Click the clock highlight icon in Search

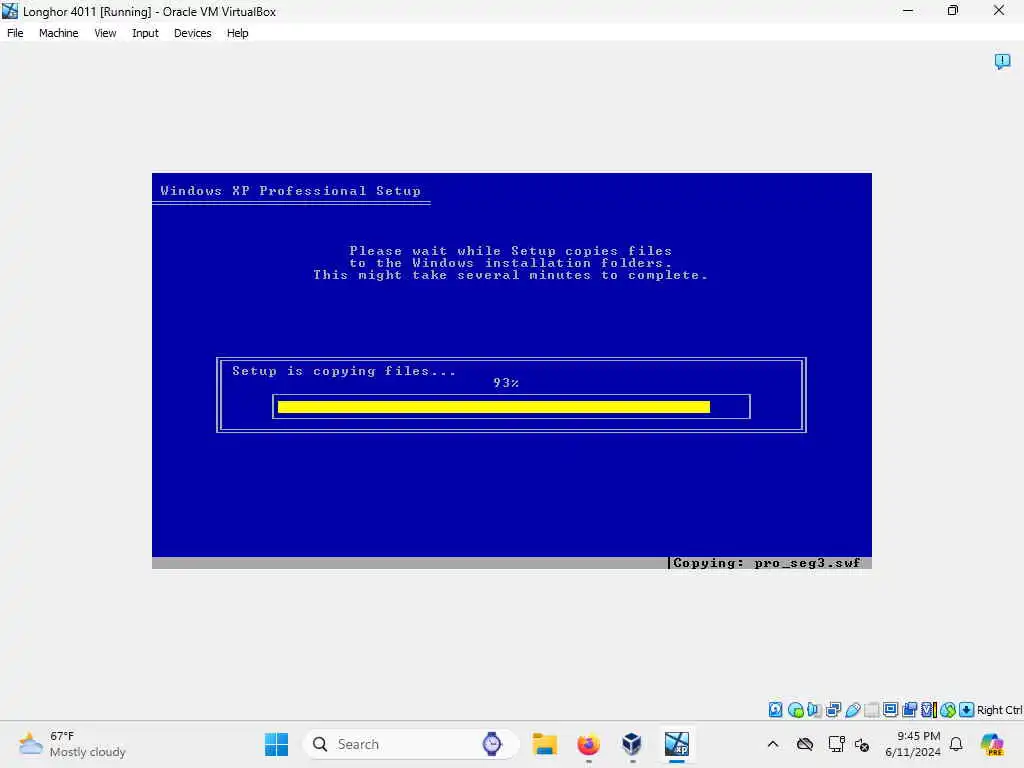[x=492, y=744]
